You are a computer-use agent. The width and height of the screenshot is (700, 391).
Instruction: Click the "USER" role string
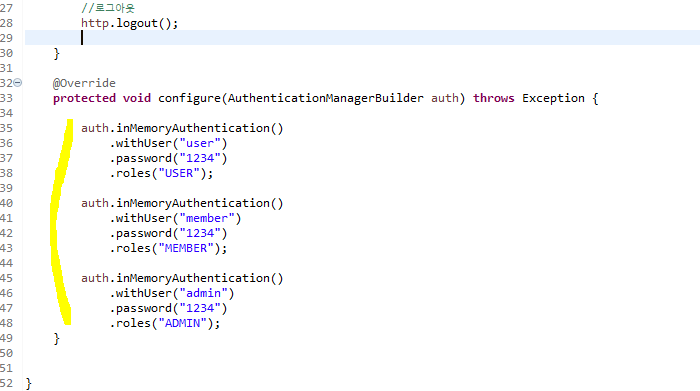point(179,173)
